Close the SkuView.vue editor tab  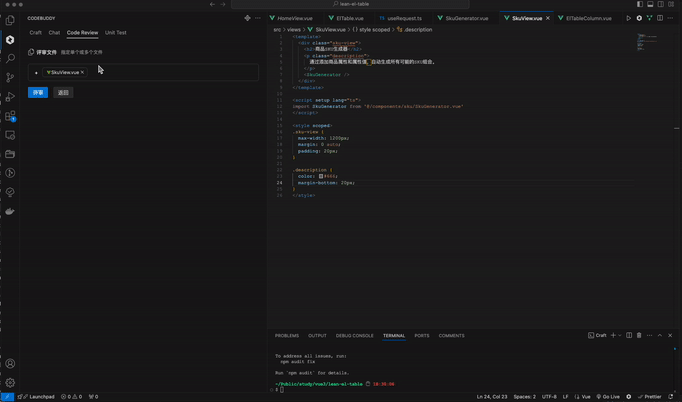[548, 18]
